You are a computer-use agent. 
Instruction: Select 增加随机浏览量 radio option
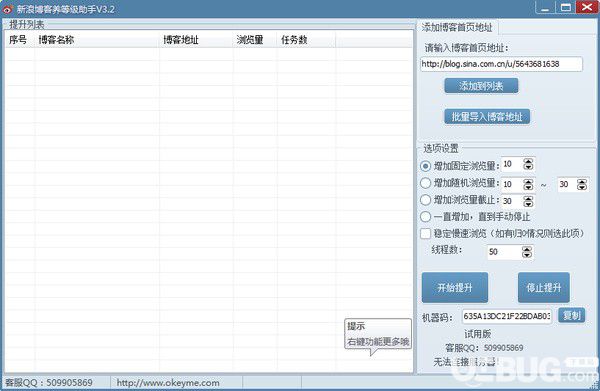pos(426,183)
